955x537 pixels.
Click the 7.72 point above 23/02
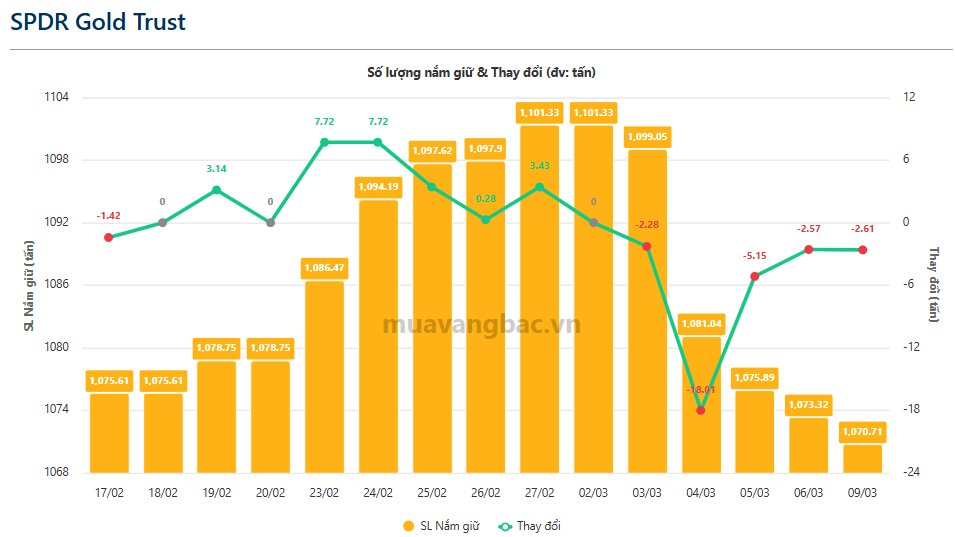pos(324,142)
